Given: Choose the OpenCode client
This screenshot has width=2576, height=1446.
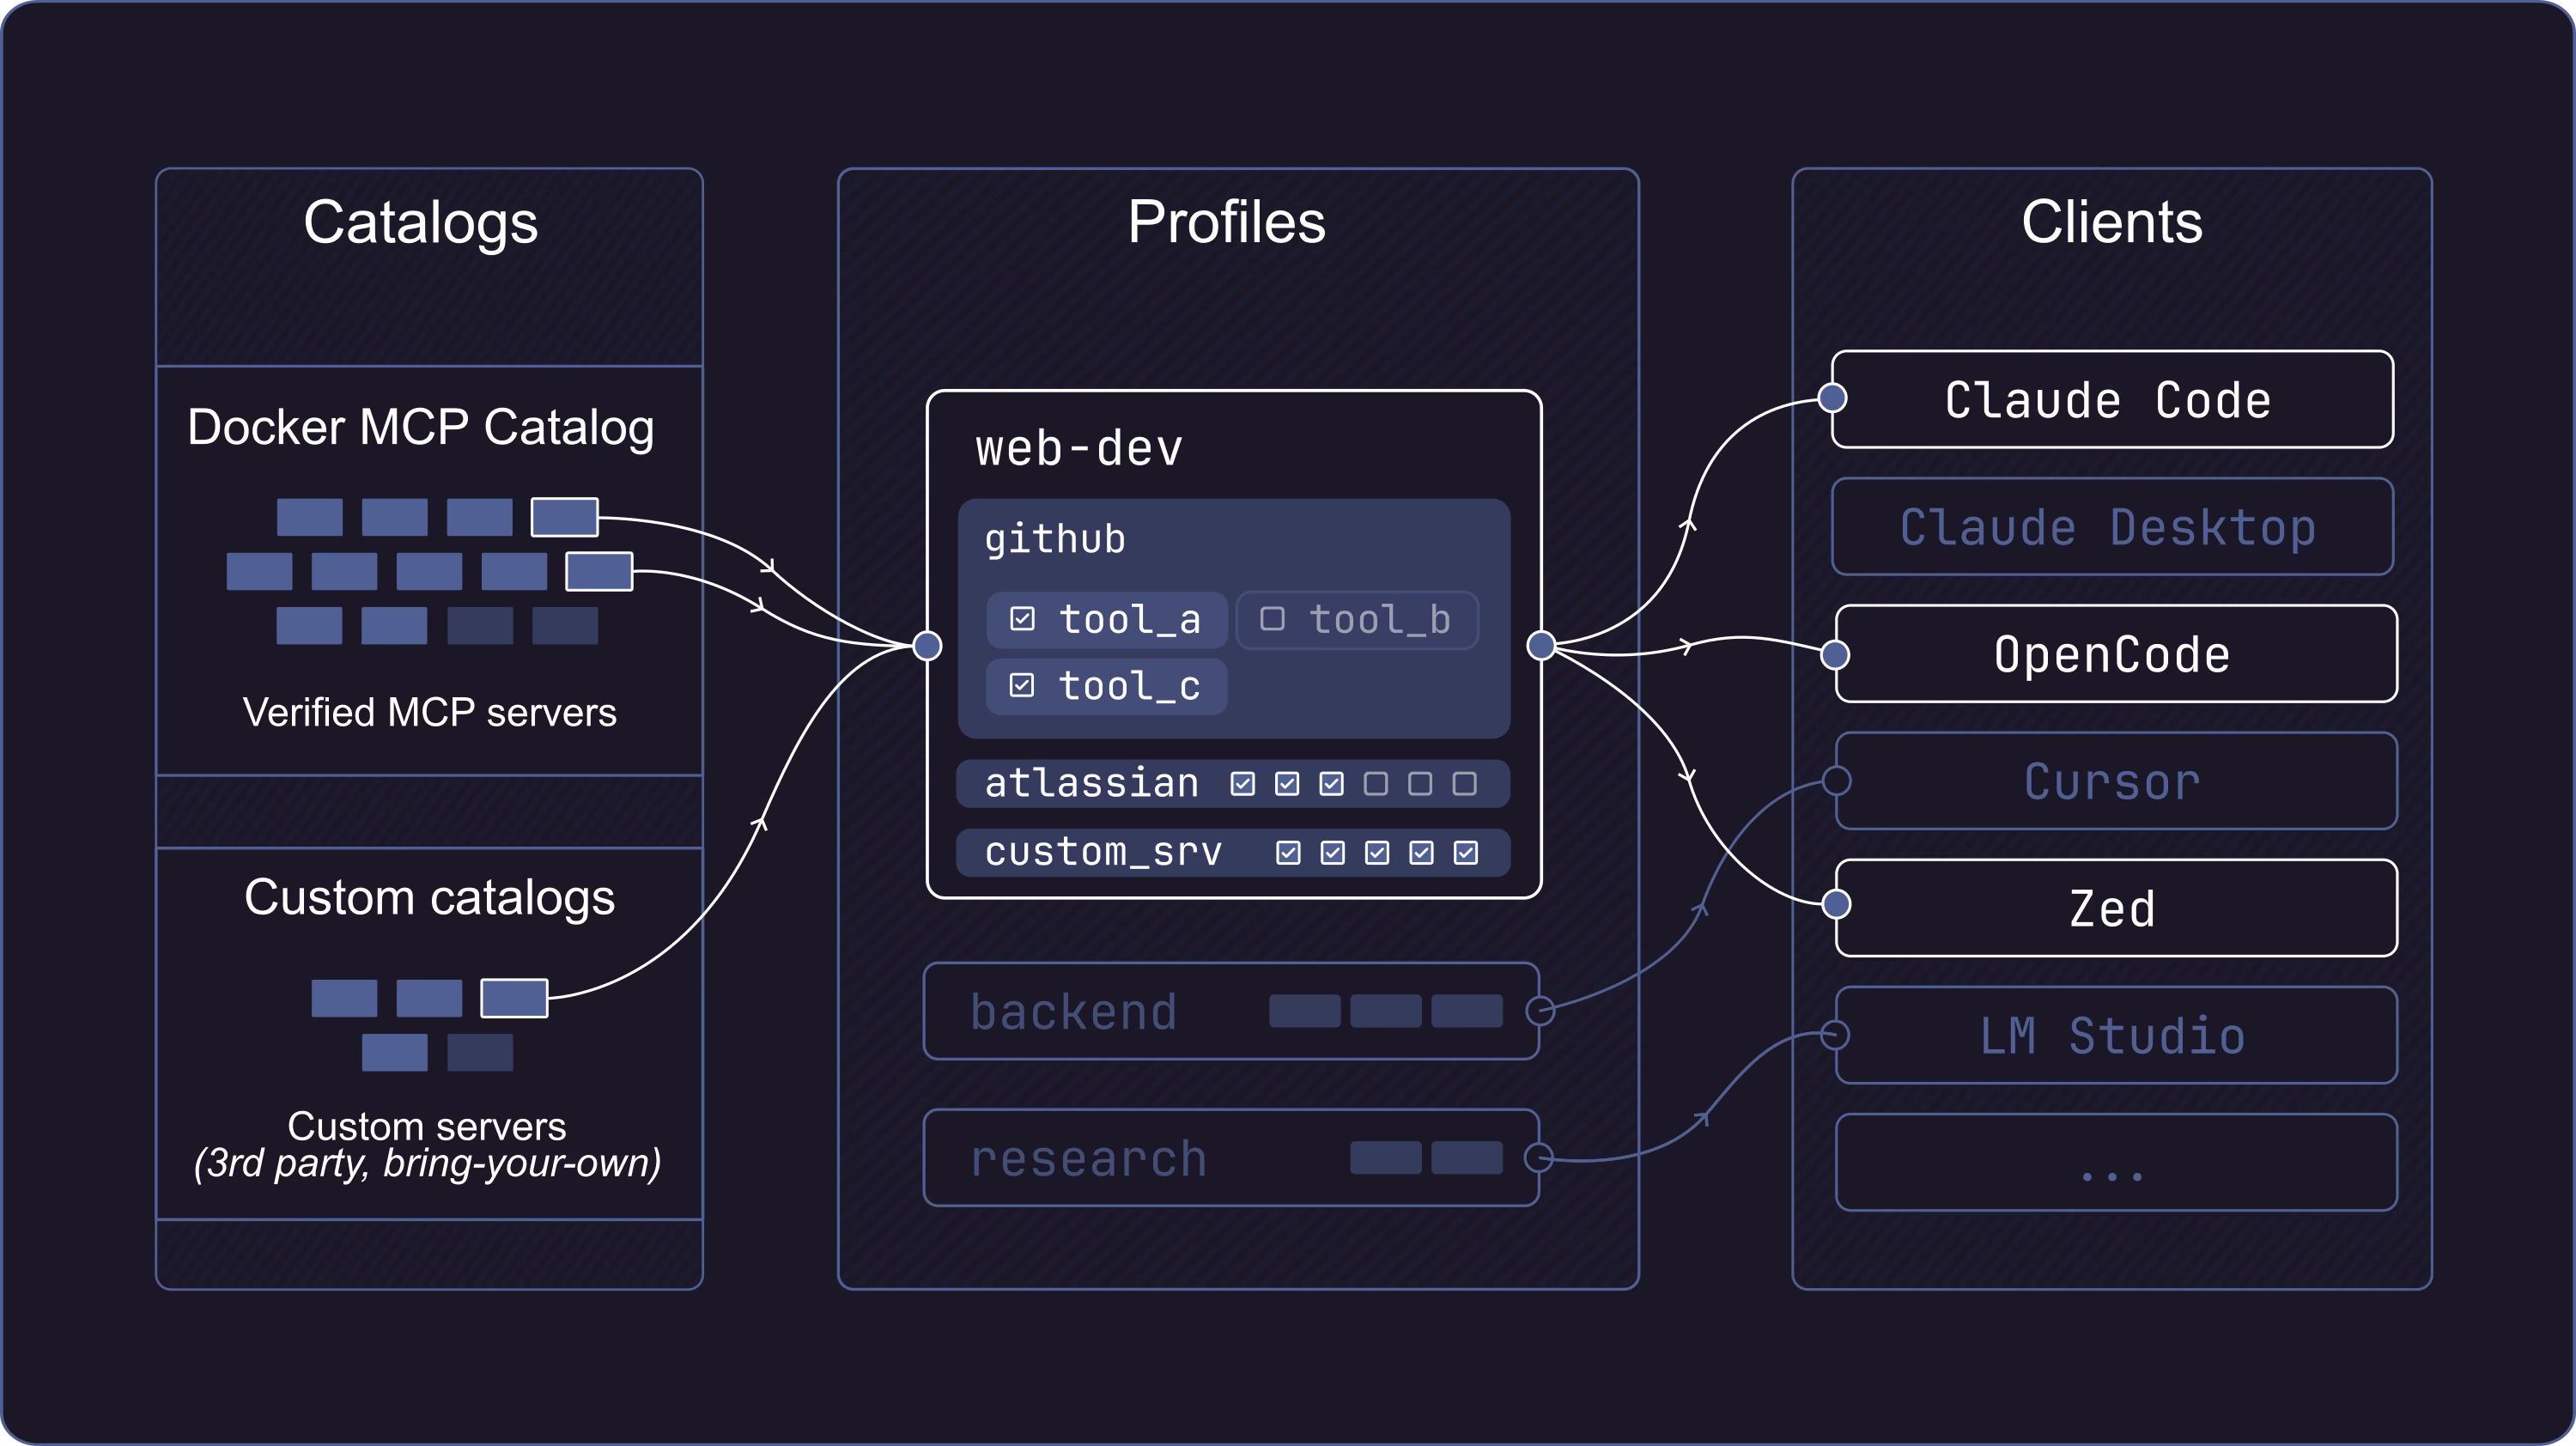Looking at the screenshot, I should (x=2116, y=654).
